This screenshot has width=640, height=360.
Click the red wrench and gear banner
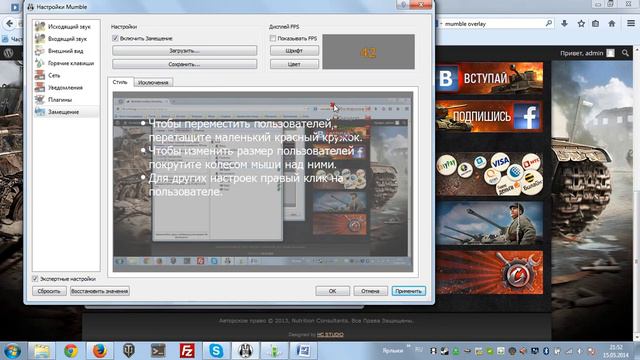489,272
